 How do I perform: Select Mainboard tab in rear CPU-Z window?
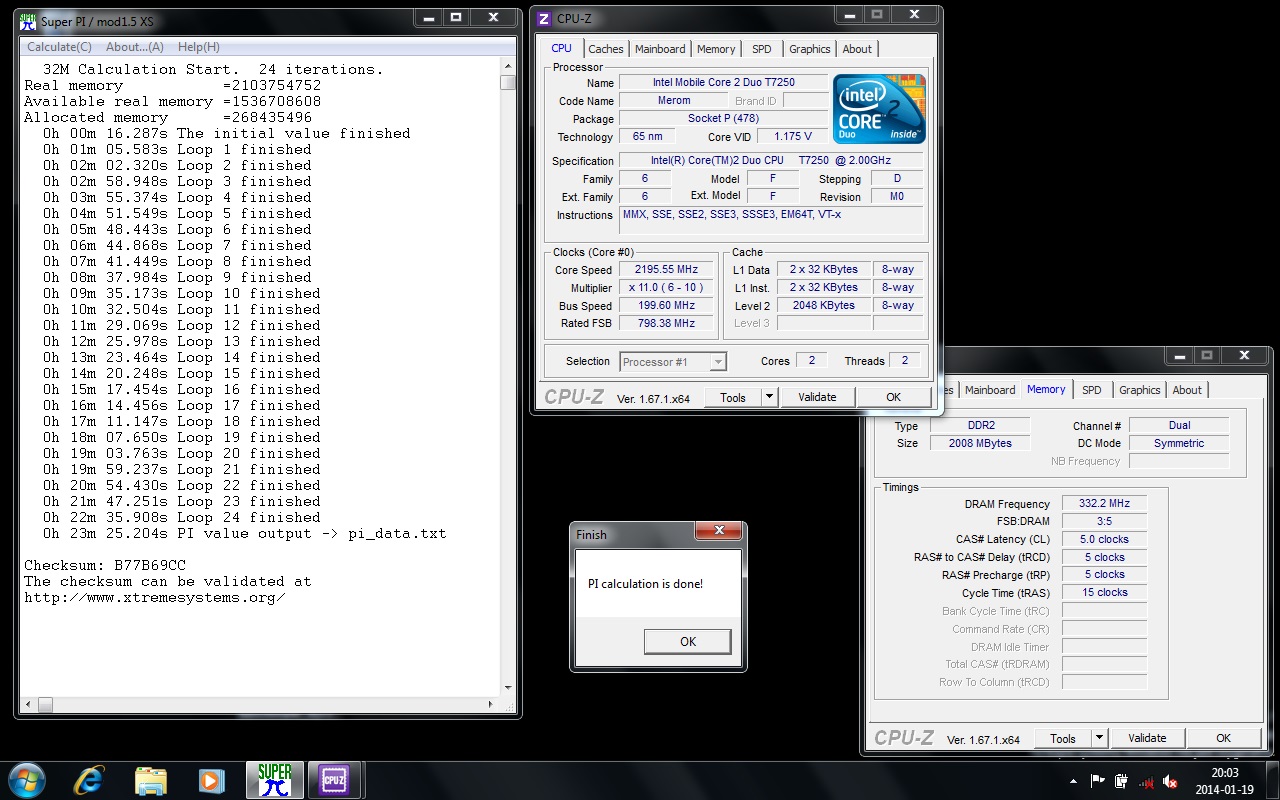990,390
